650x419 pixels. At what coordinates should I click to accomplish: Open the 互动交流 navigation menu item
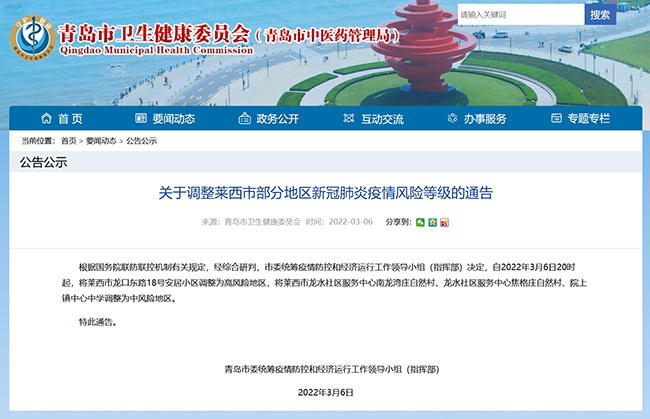pyautogui.click(x=382, y=119)
